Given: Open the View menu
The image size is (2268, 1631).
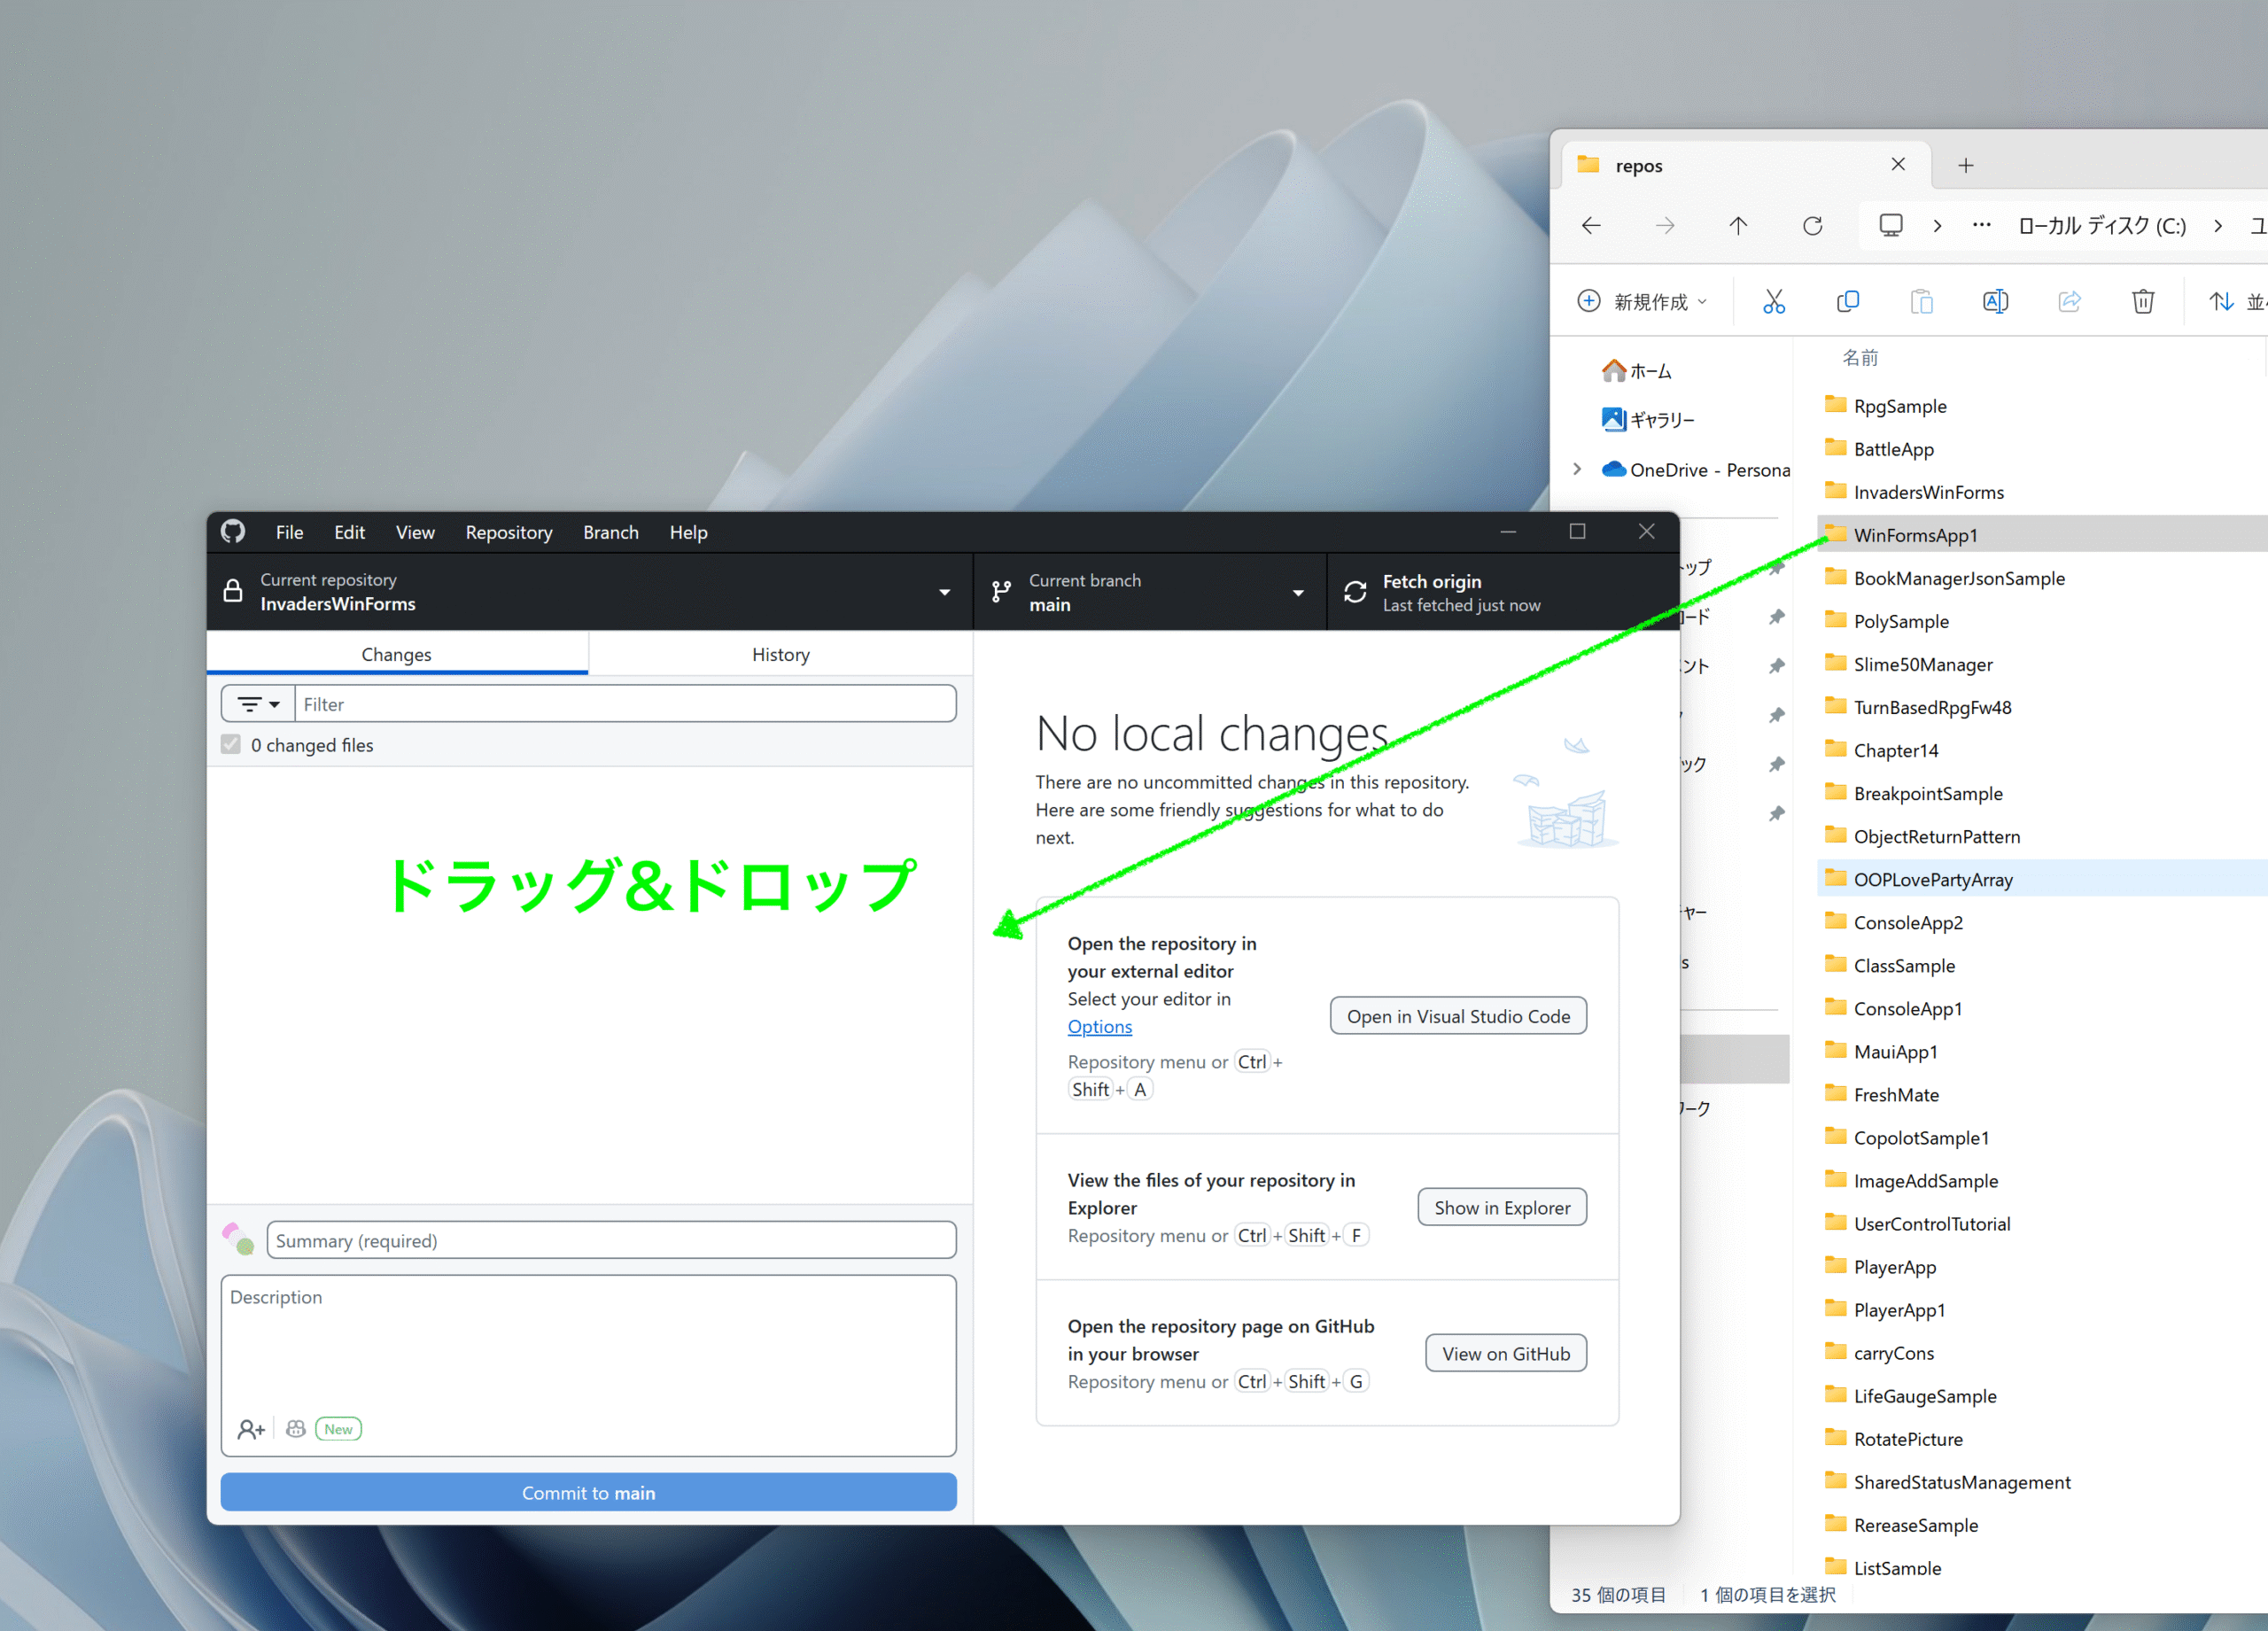Looking at the screenshot, I should click(x=415, y=532).
